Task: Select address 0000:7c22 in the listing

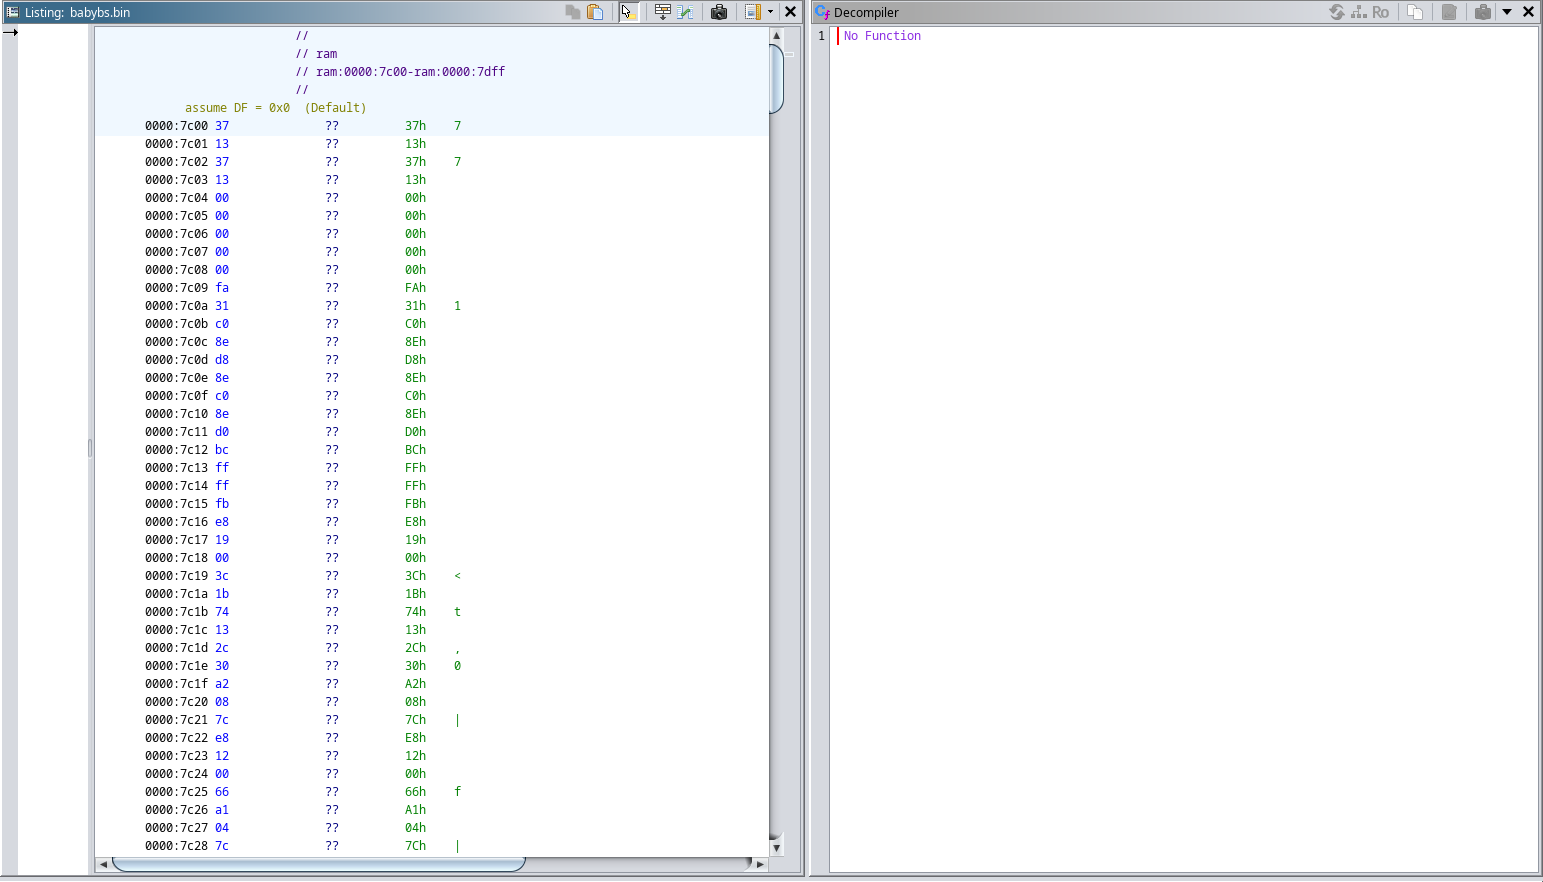Action: click(176, 738)
